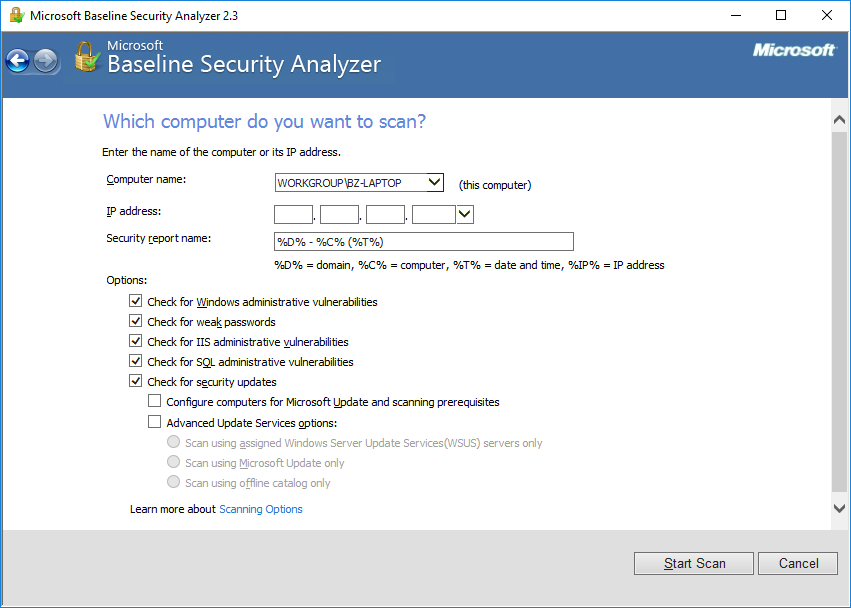
Task: Click the scrollbar down arrow
Action: [839, 508]
